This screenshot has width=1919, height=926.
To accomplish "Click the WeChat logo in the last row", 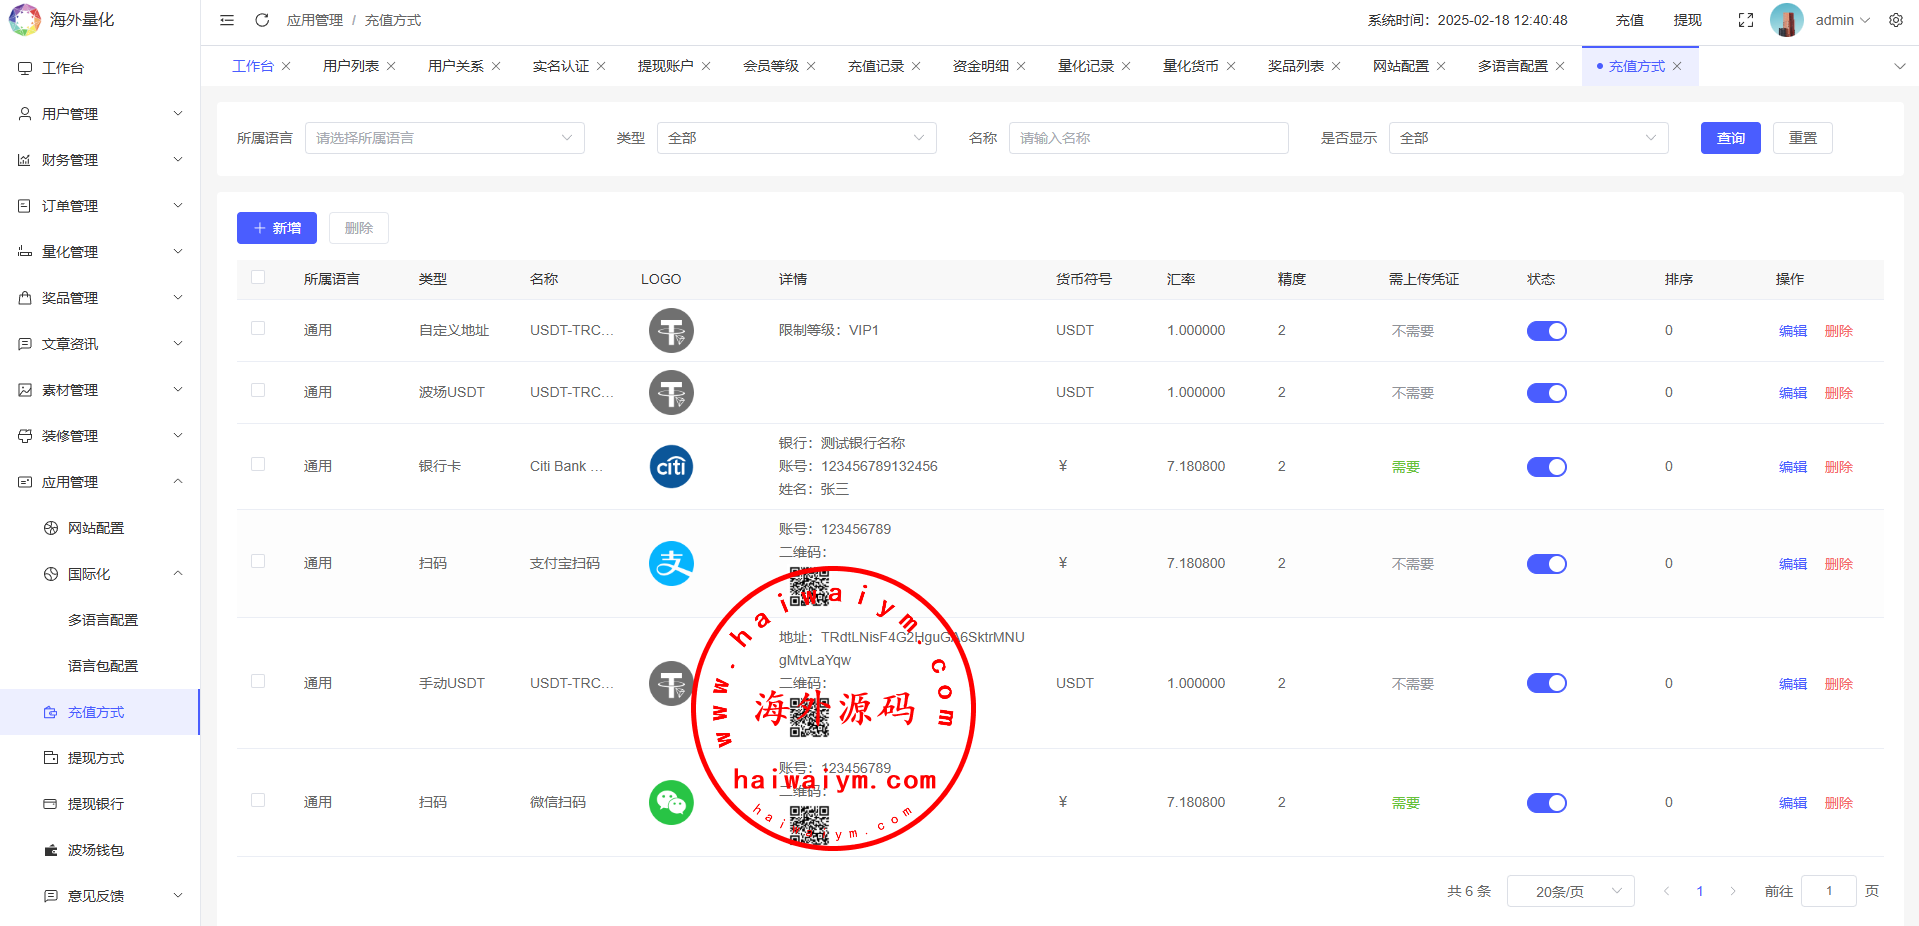I will (671, 803).
